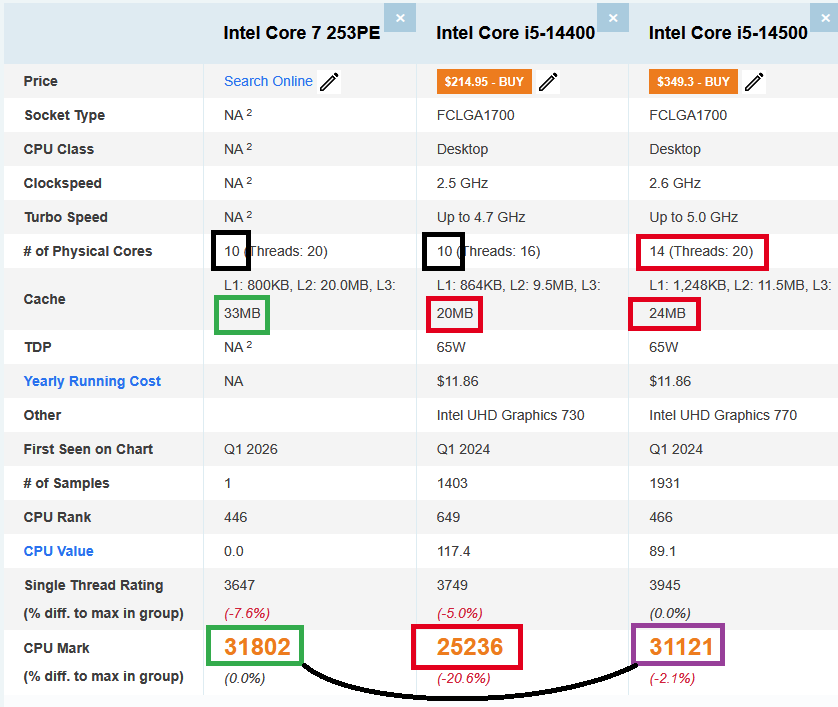Open Search Online for the Core 7 253PE
838x707 pixels.
coord(268,81)
